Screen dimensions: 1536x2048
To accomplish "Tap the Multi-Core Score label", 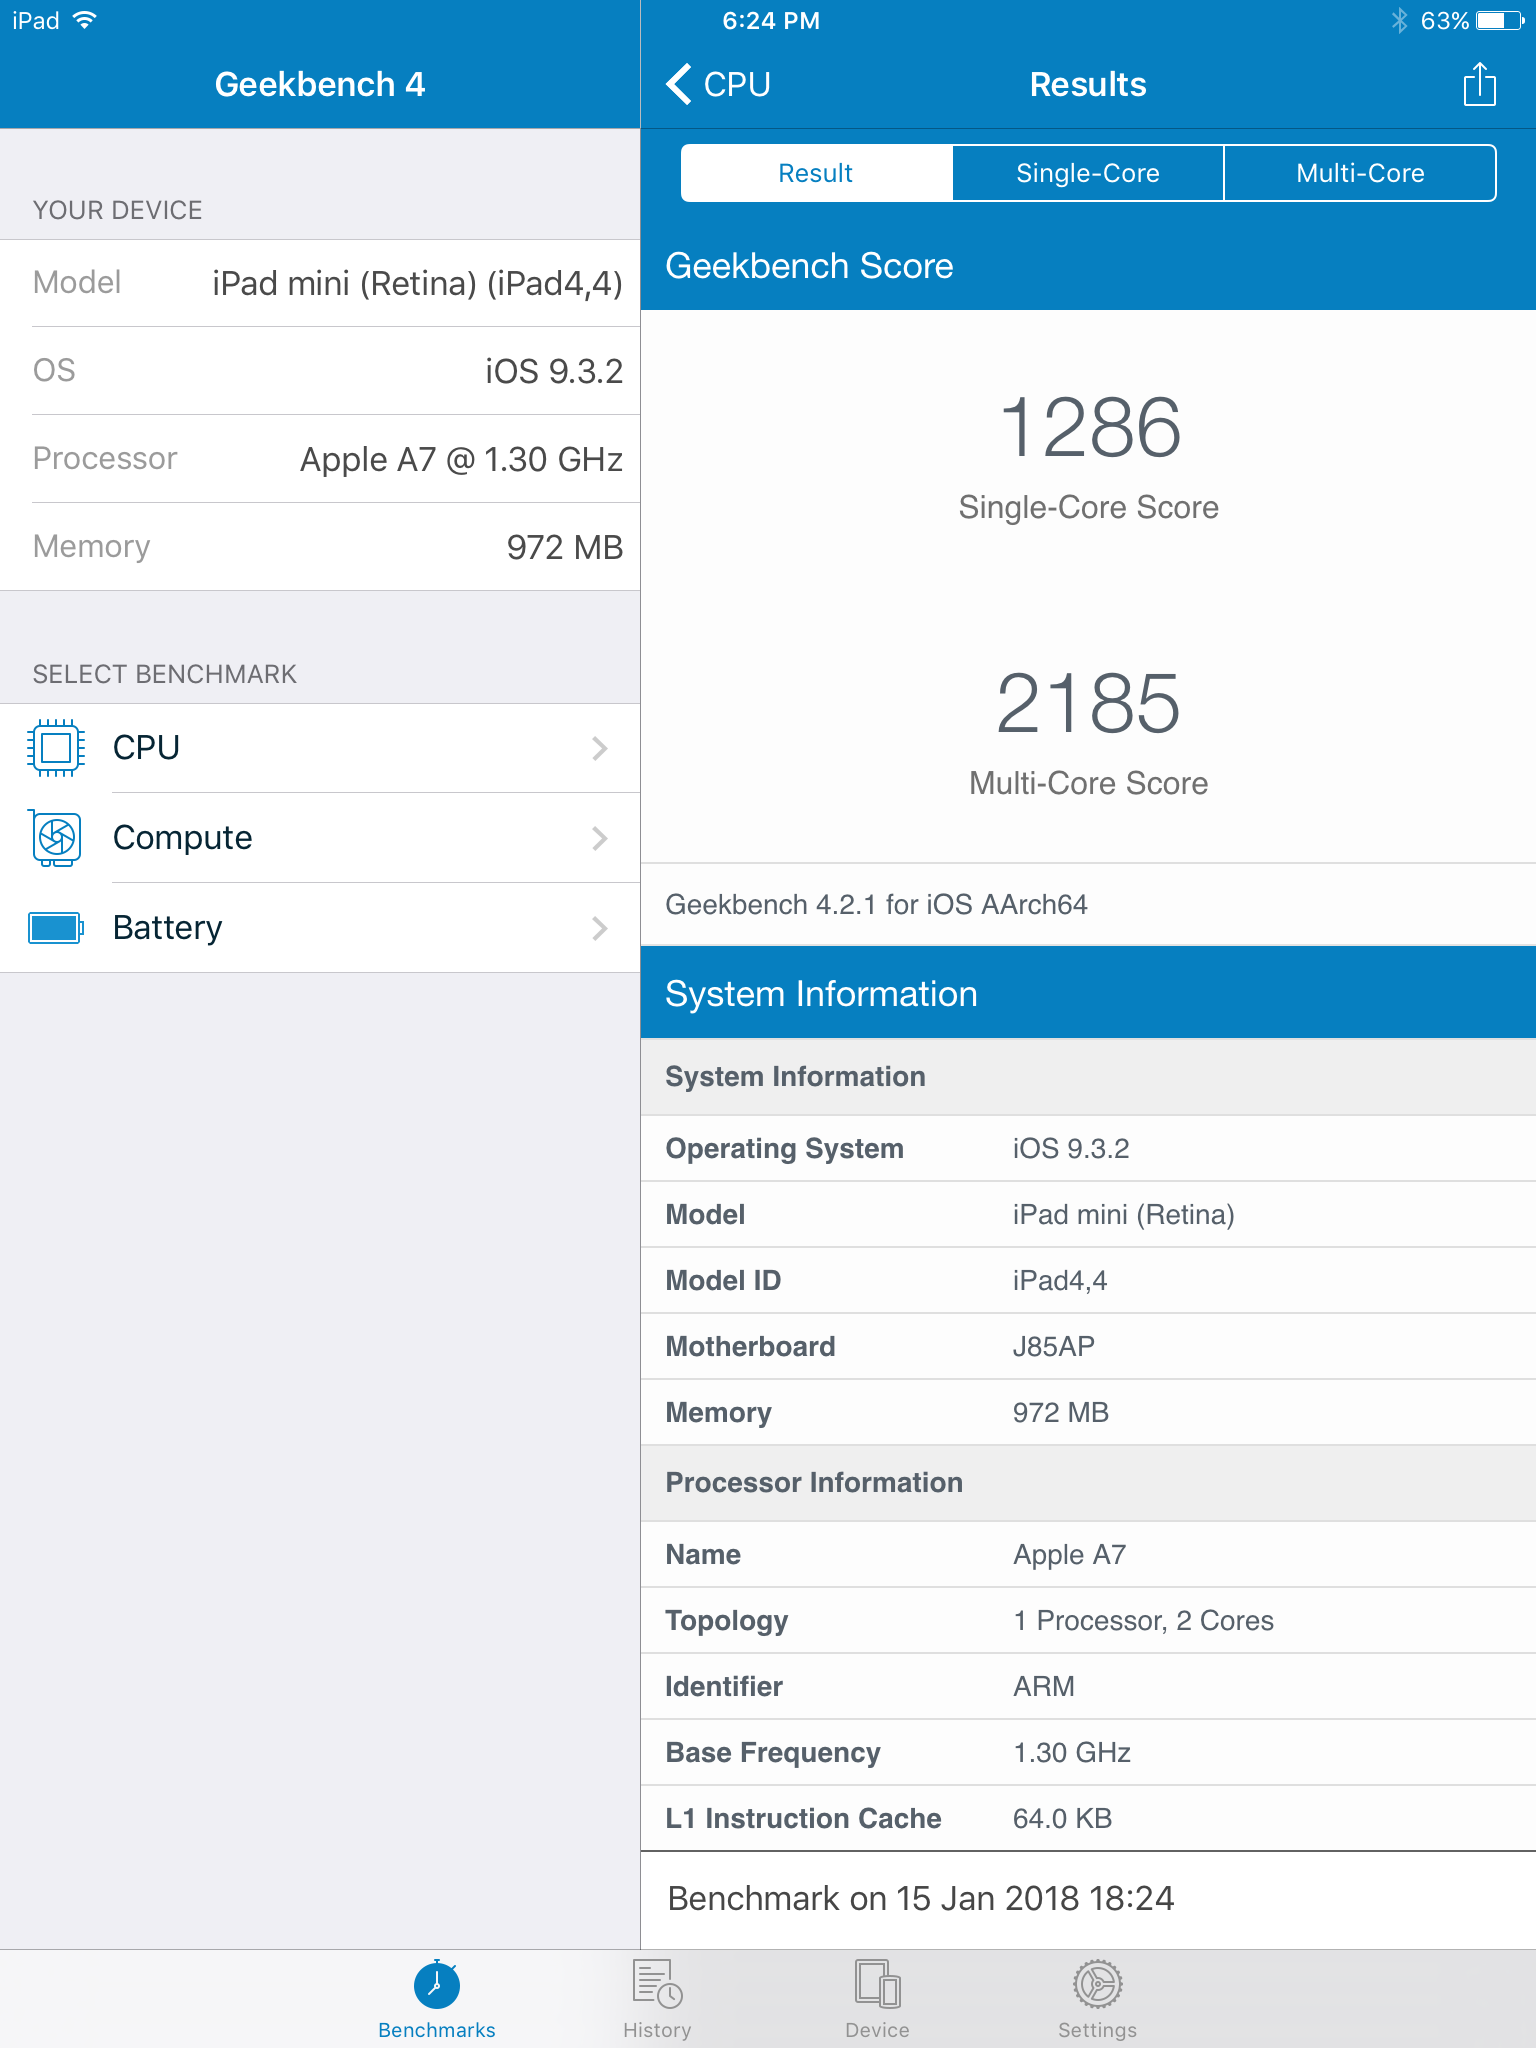I will [1089, 783].
